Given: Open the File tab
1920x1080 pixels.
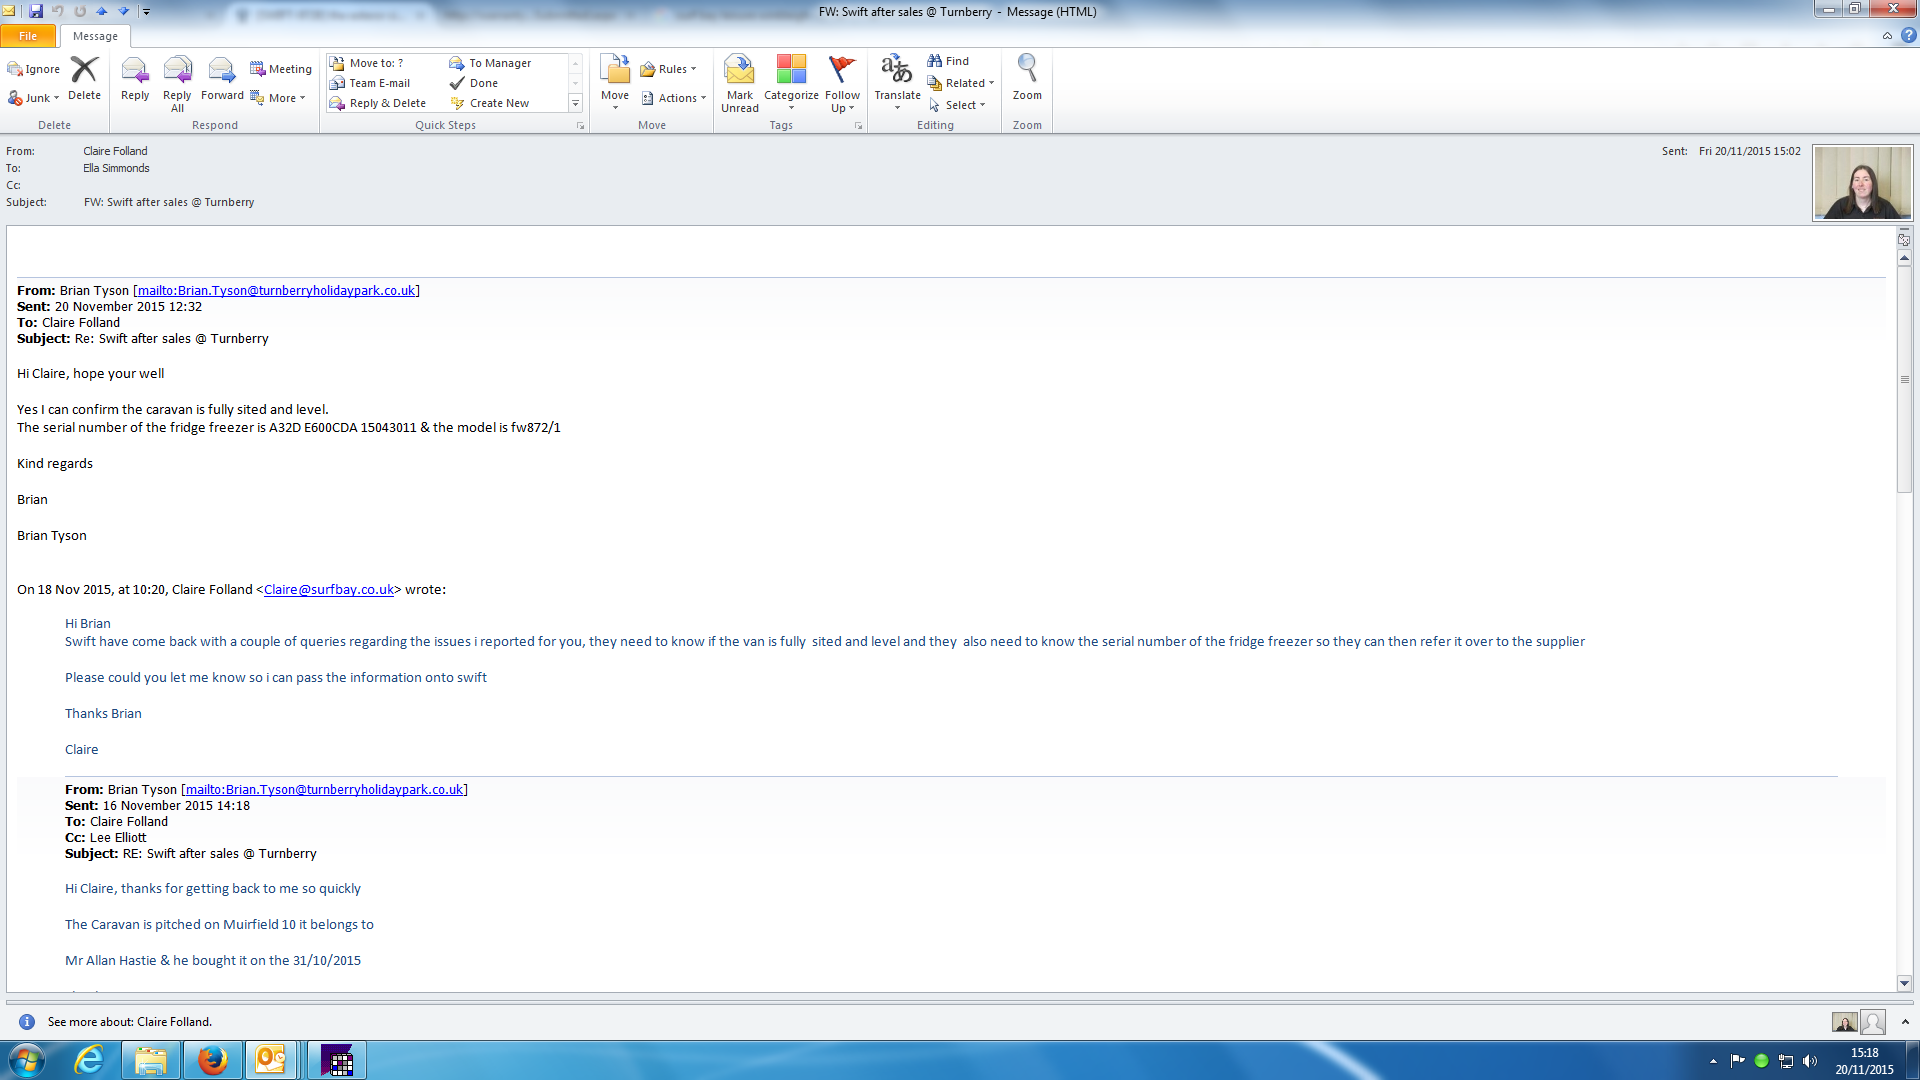Looking at the screenshot, I should (x=28, y=36).
